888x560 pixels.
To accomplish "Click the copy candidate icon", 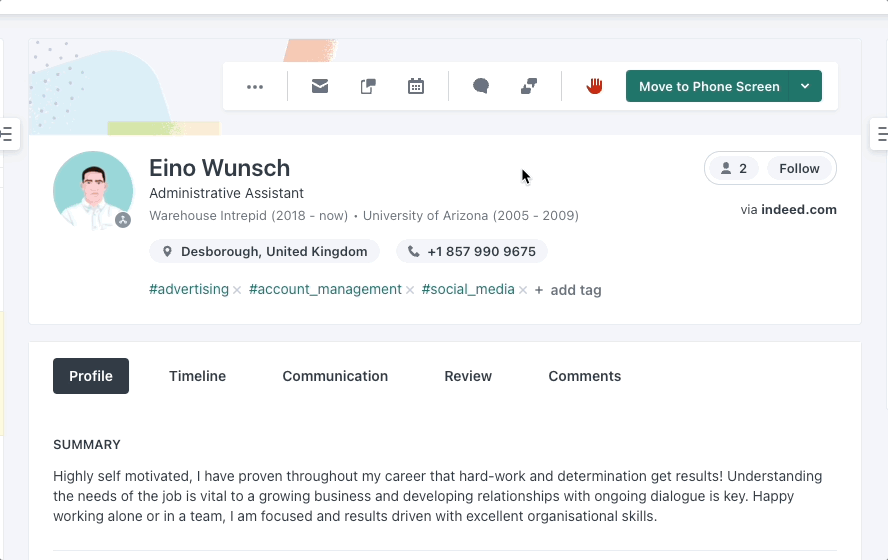I will (x=368, y=87).
